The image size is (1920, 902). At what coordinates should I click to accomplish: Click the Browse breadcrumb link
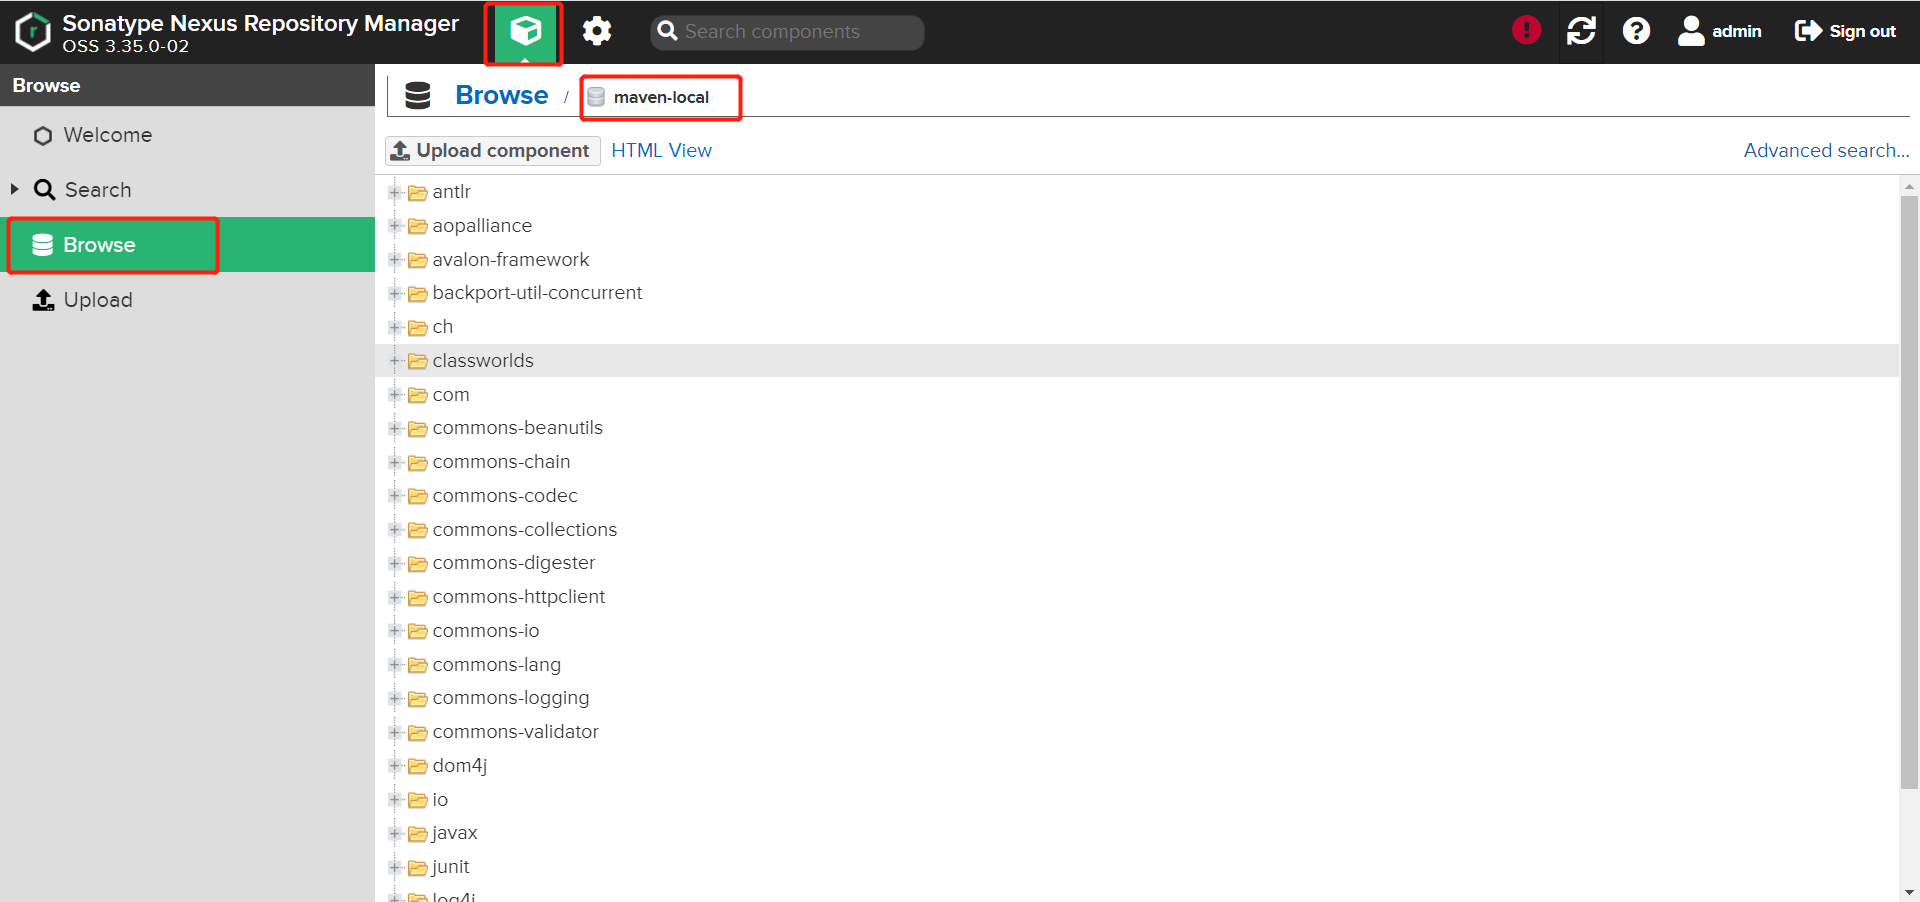[501, 95]
